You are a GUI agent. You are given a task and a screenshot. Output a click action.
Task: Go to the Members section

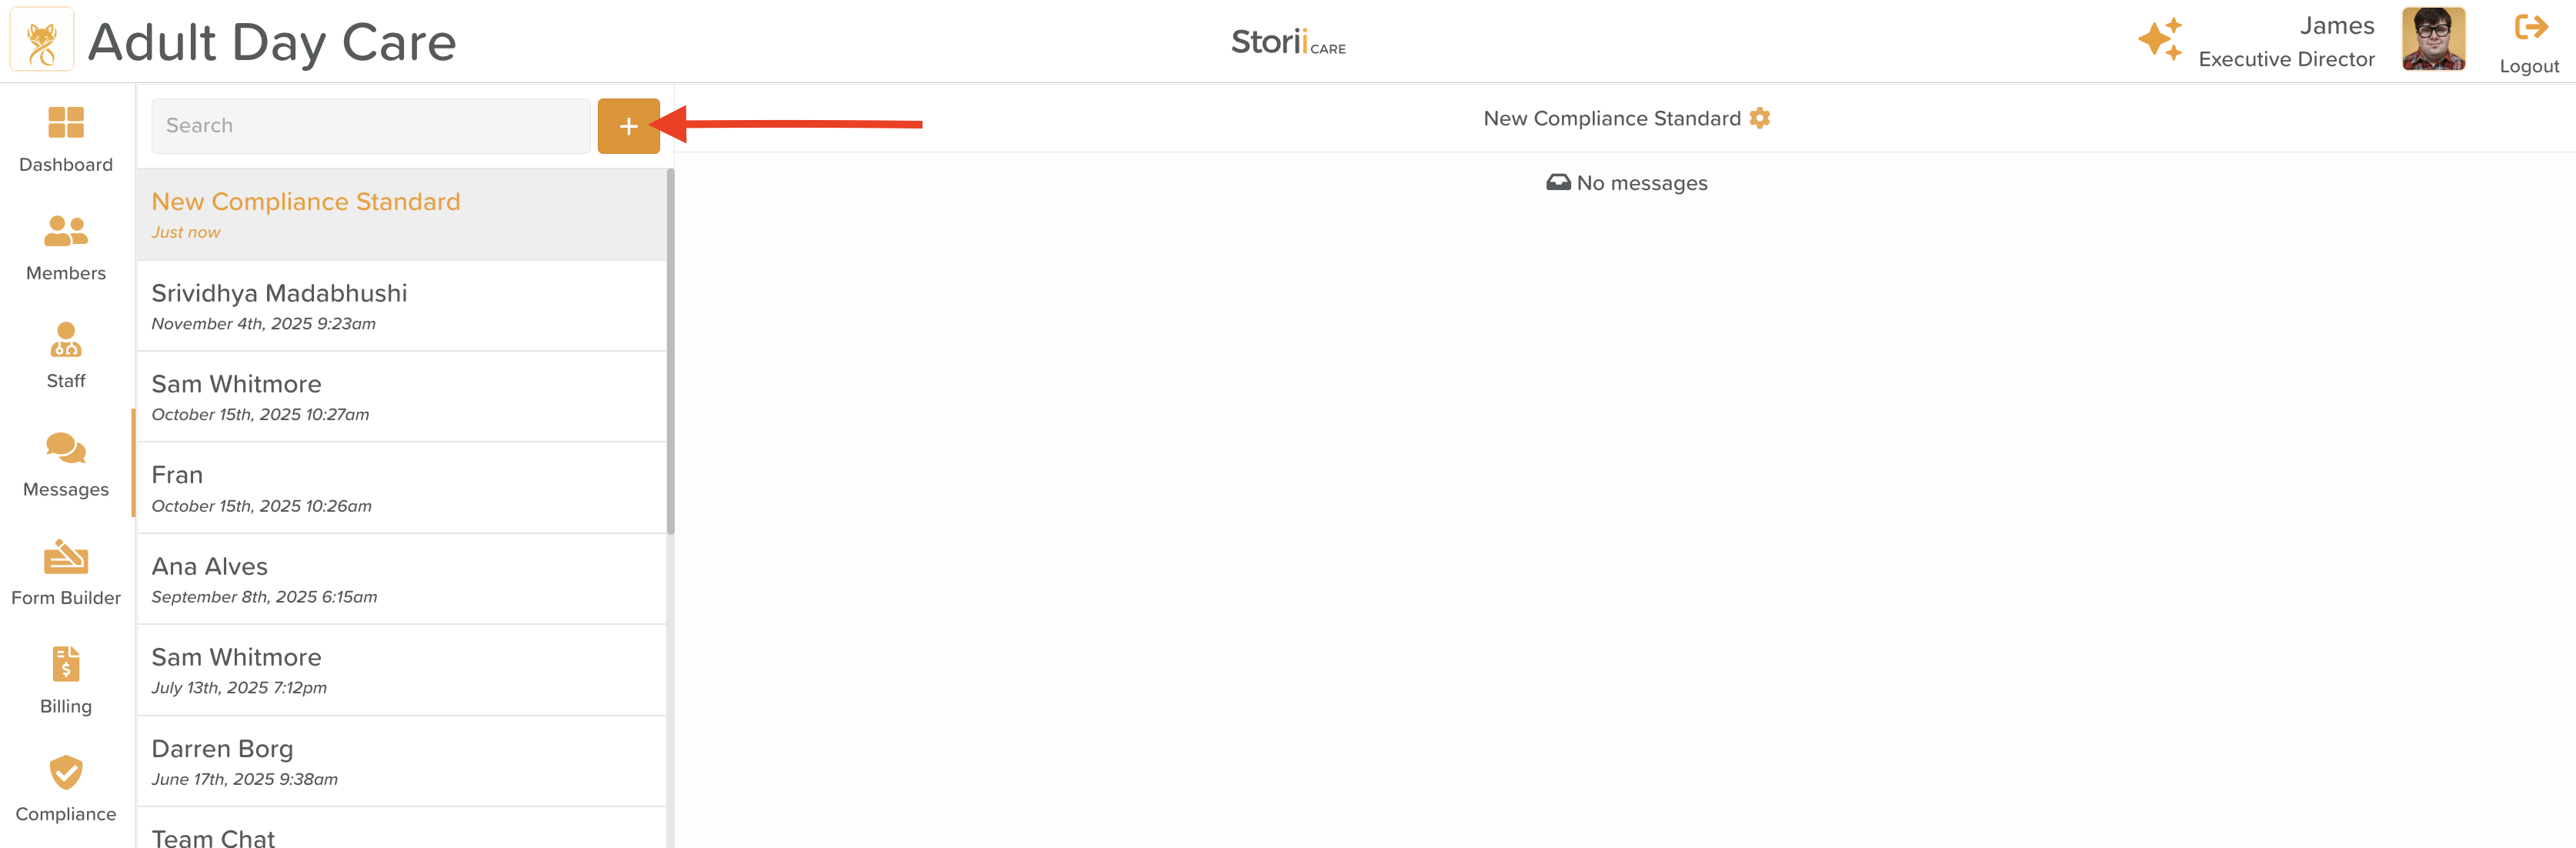click(x=66, y=232)
